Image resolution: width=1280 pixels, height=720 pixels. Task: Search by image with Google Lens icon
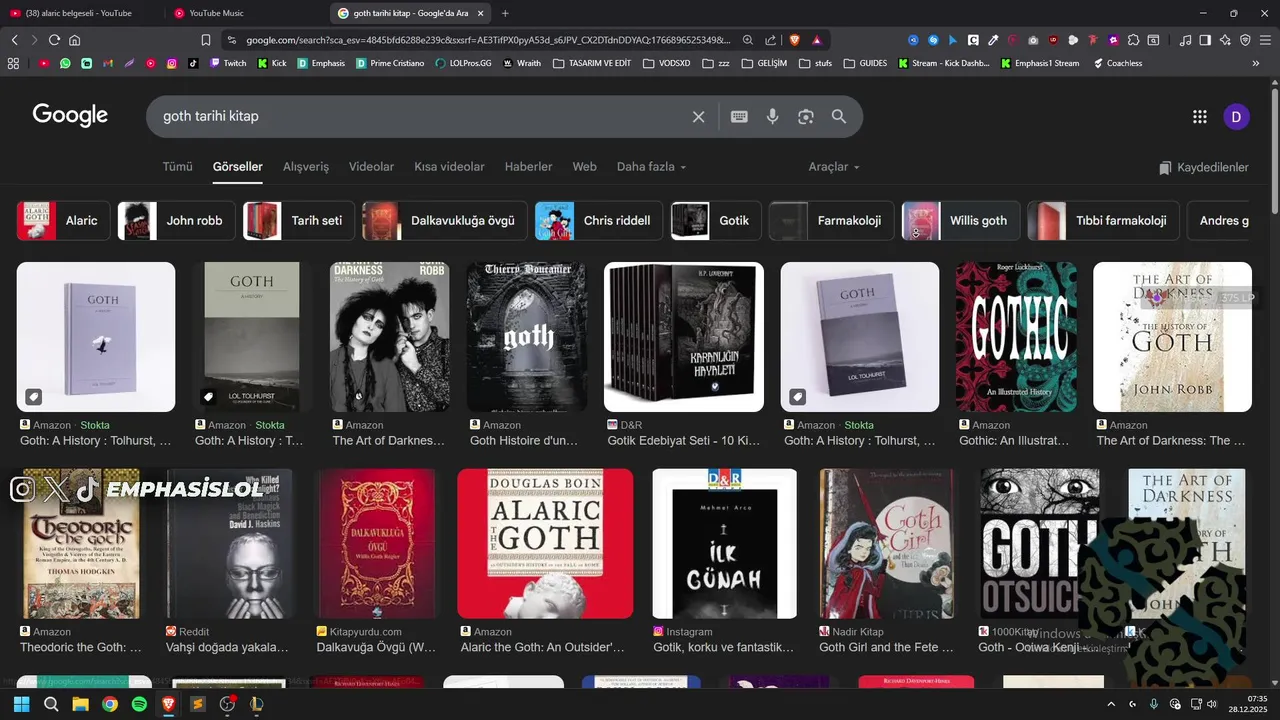coord(806,117)
